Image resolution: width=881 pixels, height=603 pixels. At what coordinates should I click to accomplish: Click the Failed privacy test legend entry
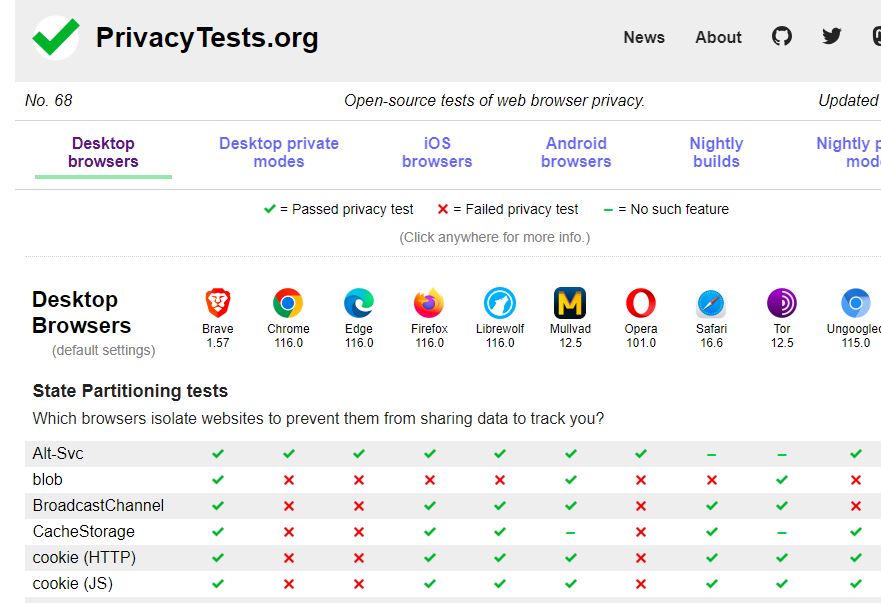tap(508, 209)
